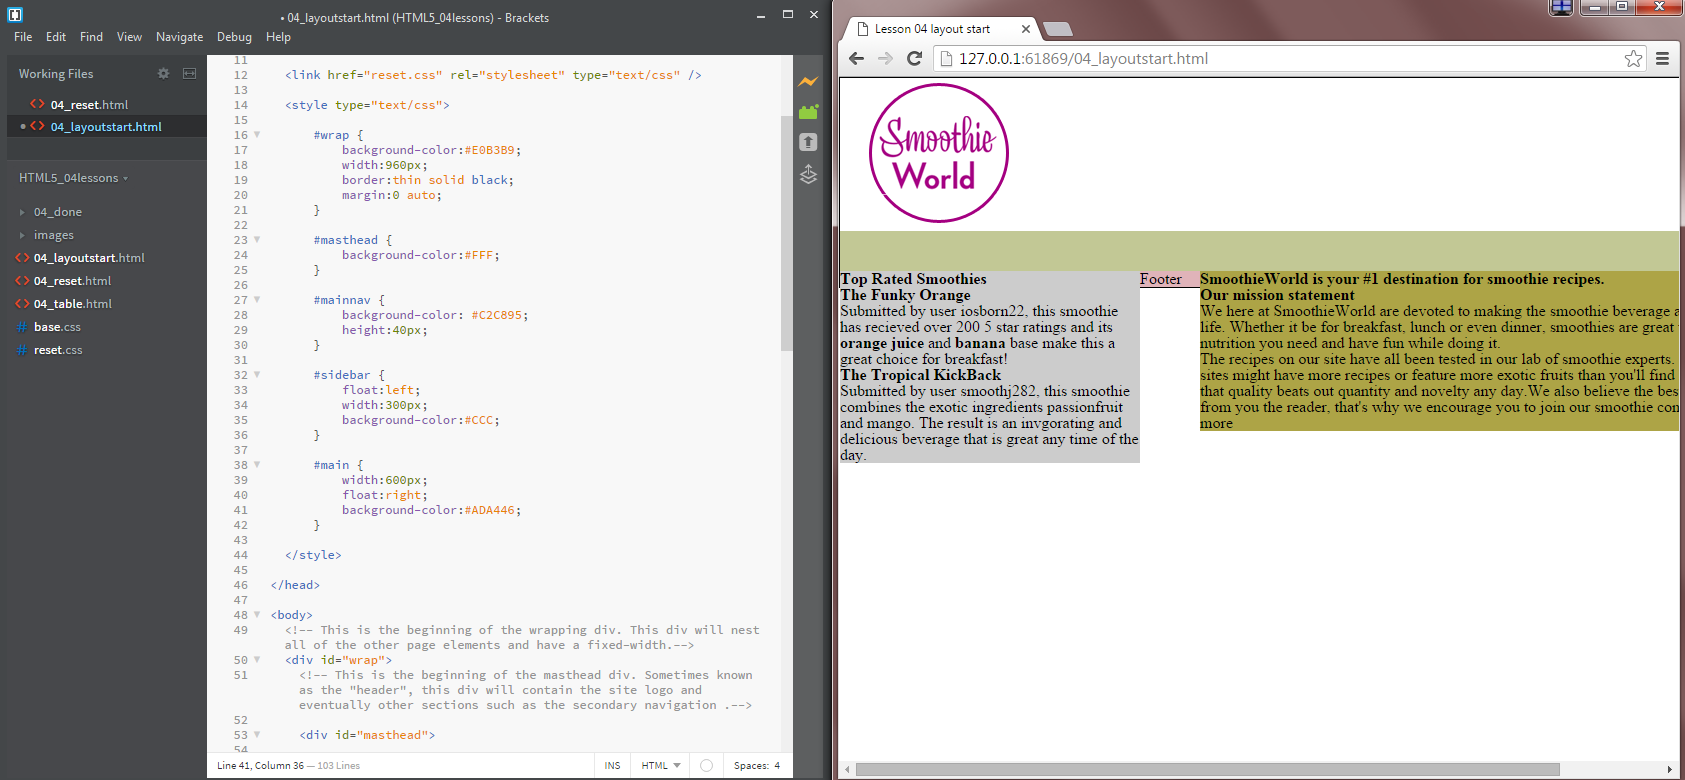Open the Extension Manager brick icon

[808, 112]
